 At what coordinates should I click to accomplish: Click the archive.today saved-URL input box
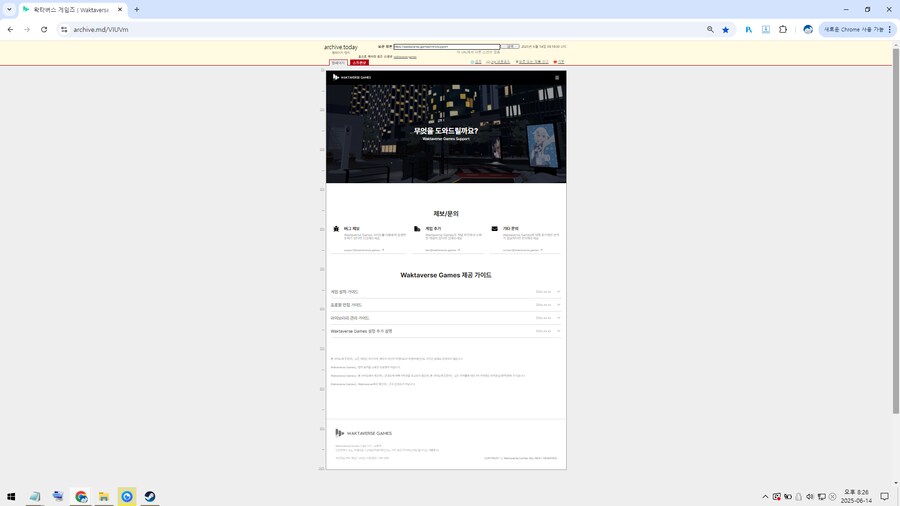coord(447,46)
